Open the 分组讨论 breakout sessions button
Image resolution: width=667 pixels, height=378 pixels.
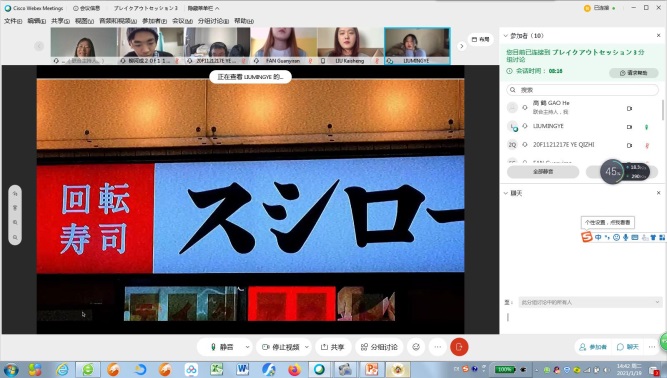379,347
